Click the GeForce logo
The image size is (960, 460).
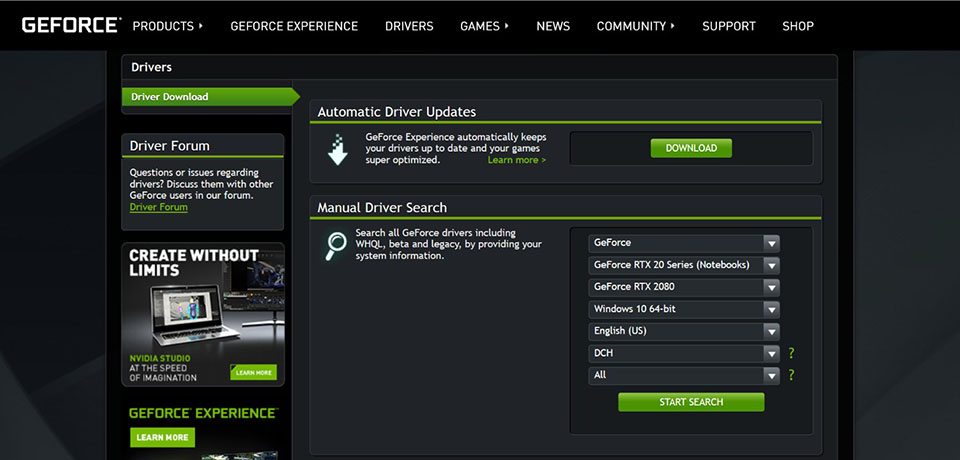tap(72, 26)
